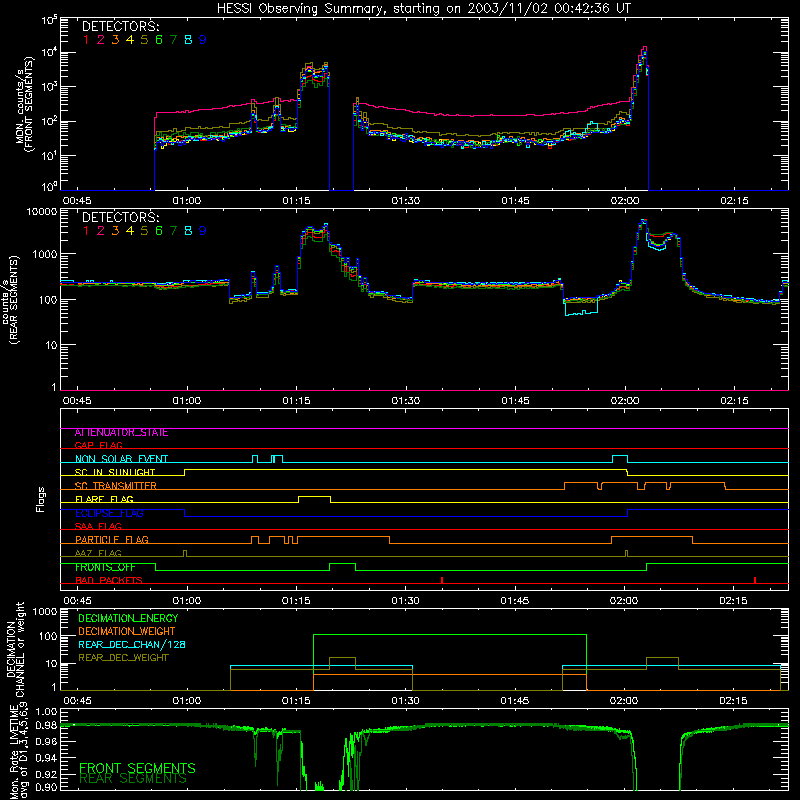Click the first red BAD_PACKETS tick mark near 01:35

[x=442, y=580]
